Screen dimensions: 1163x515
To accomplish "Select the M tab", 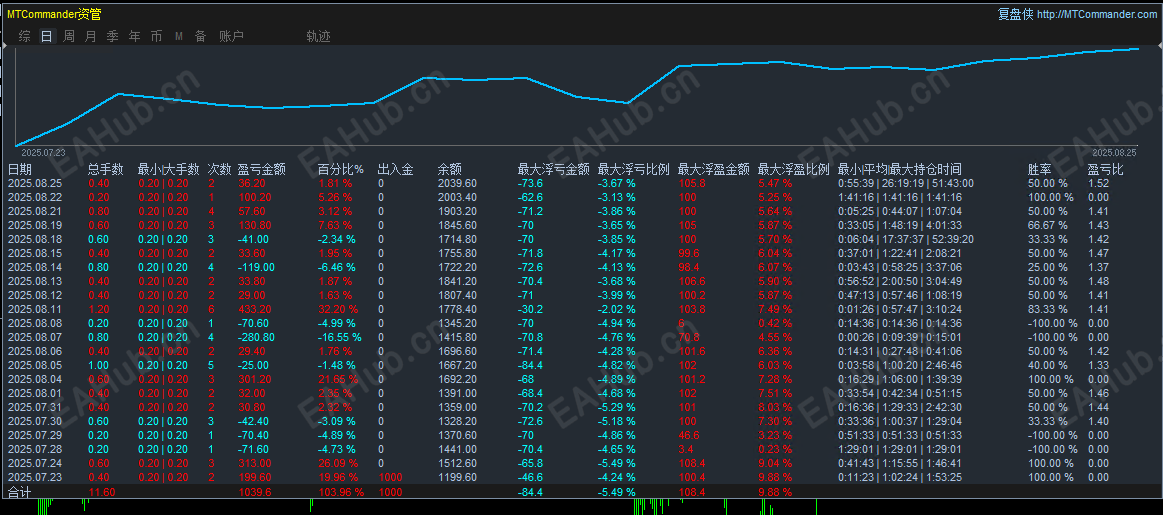I will [x=179, y=36].
